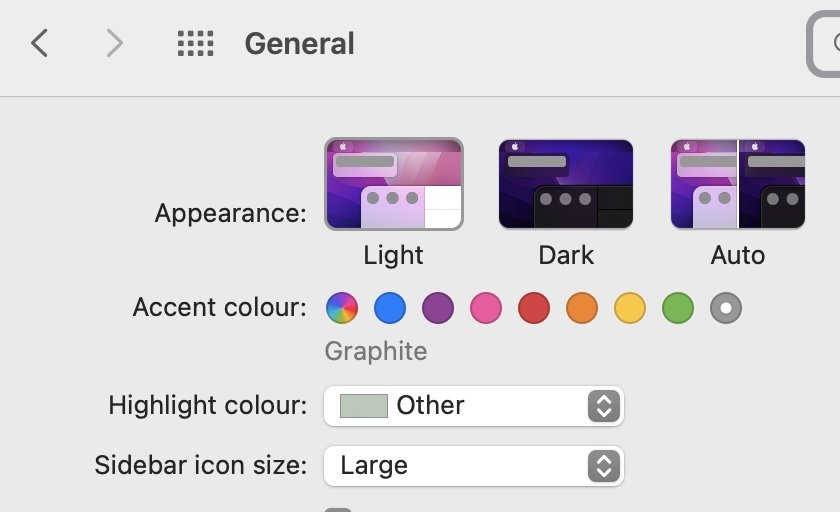Click the forward navigation chevron
The image size is (840, 512).
point(115,43)
